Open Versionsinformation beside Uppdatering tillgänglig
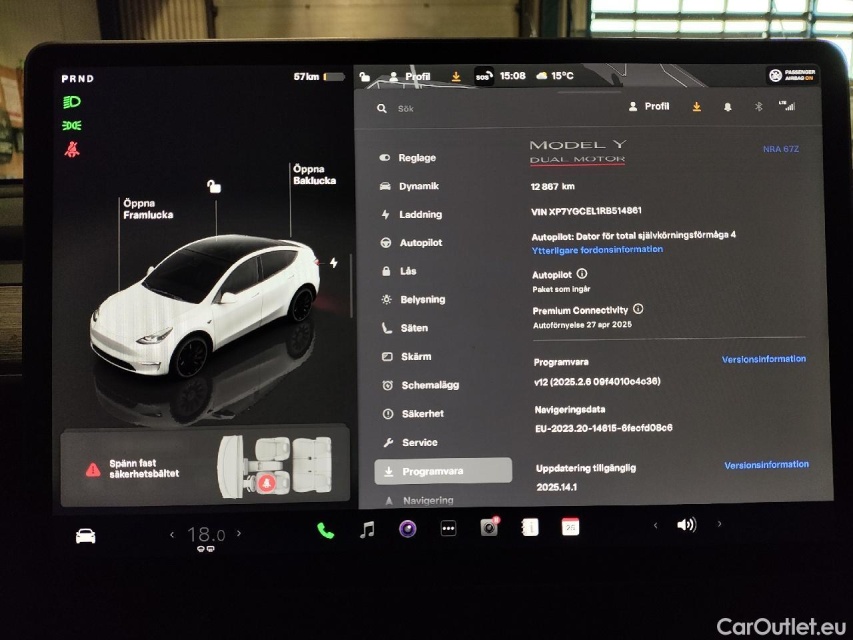This screenshot has height=640, width=853. (x=767, y=465)
